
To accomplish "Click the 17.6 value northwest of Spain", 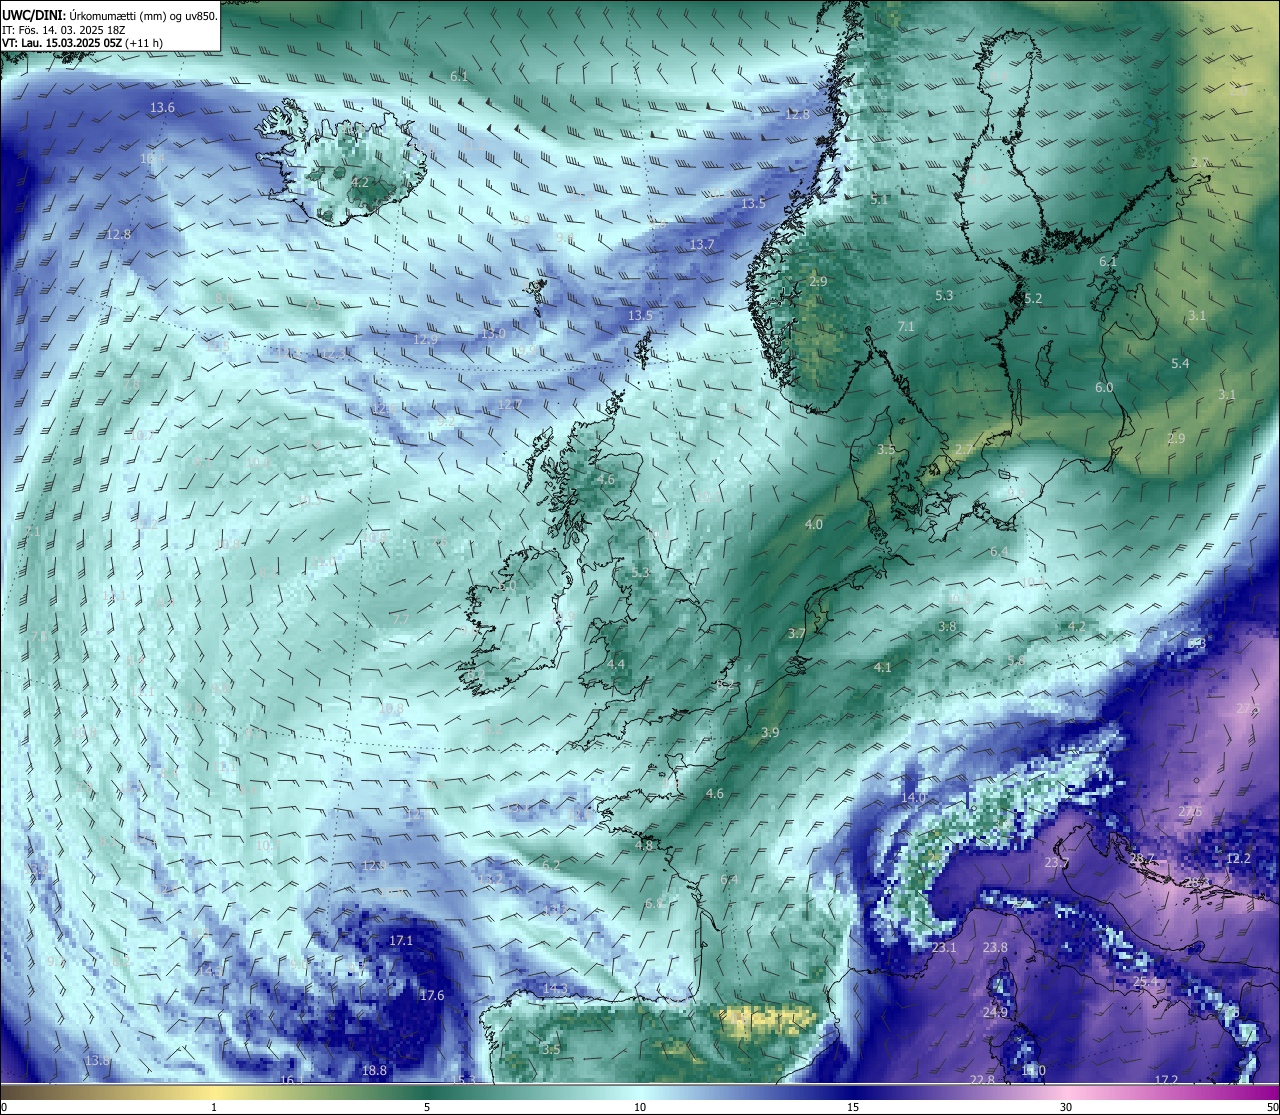I will click(x=432, y=995).
